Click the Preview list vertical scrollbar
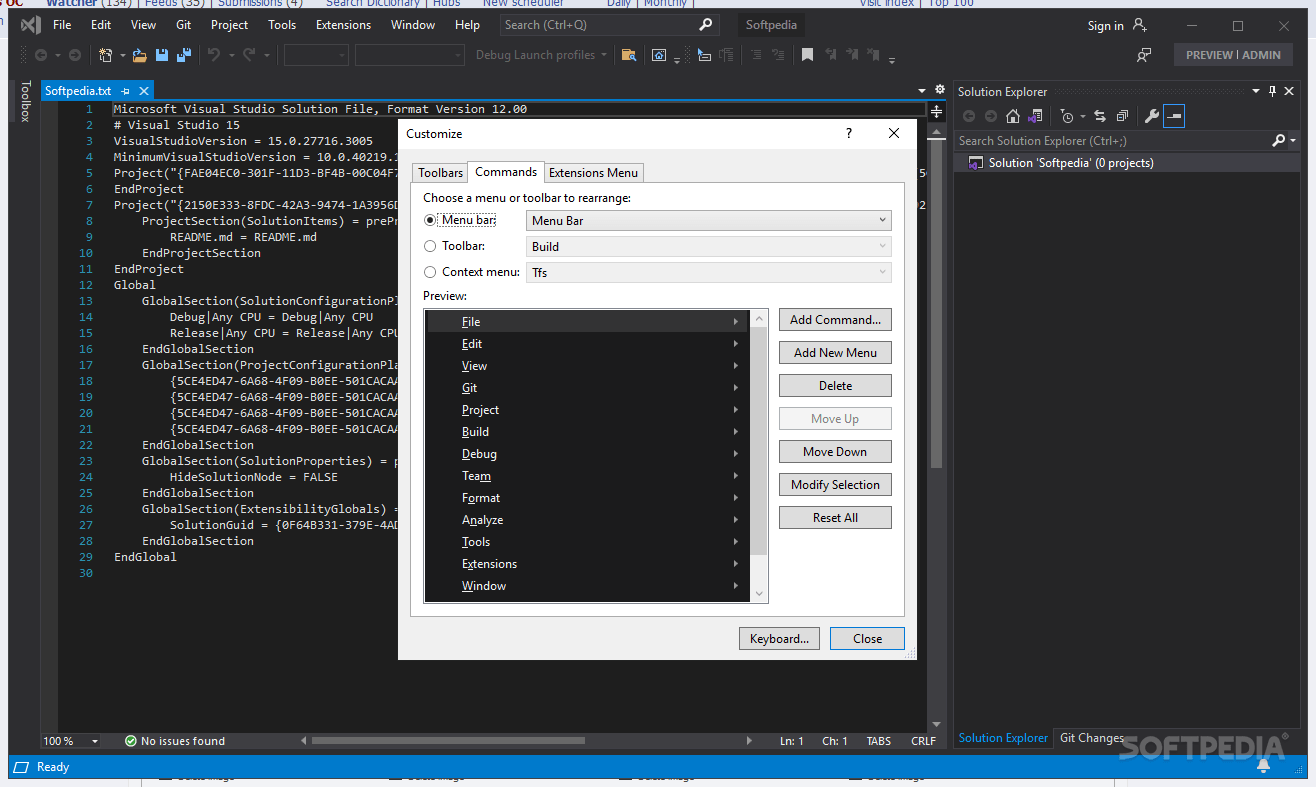The image size is (1316, 787). [759, 456]
